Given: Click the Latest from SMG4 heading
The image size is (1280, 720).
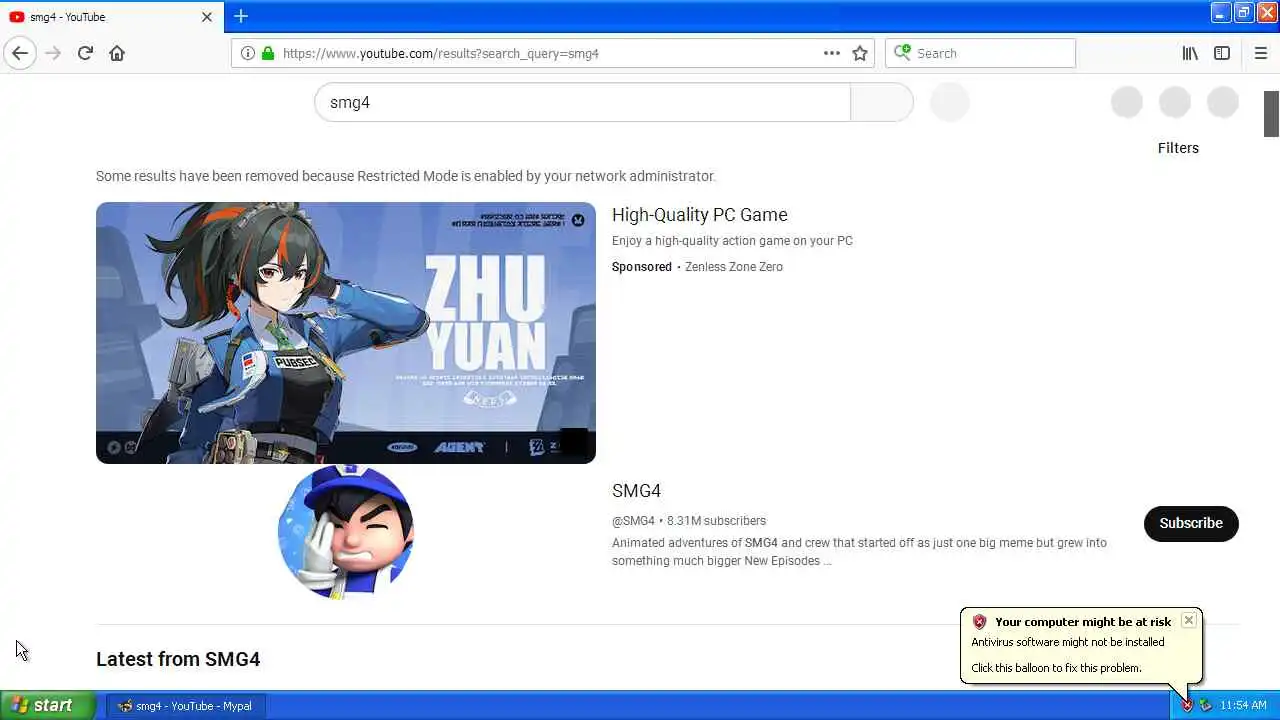Looking at the screenshot, I should pos(178,659).
